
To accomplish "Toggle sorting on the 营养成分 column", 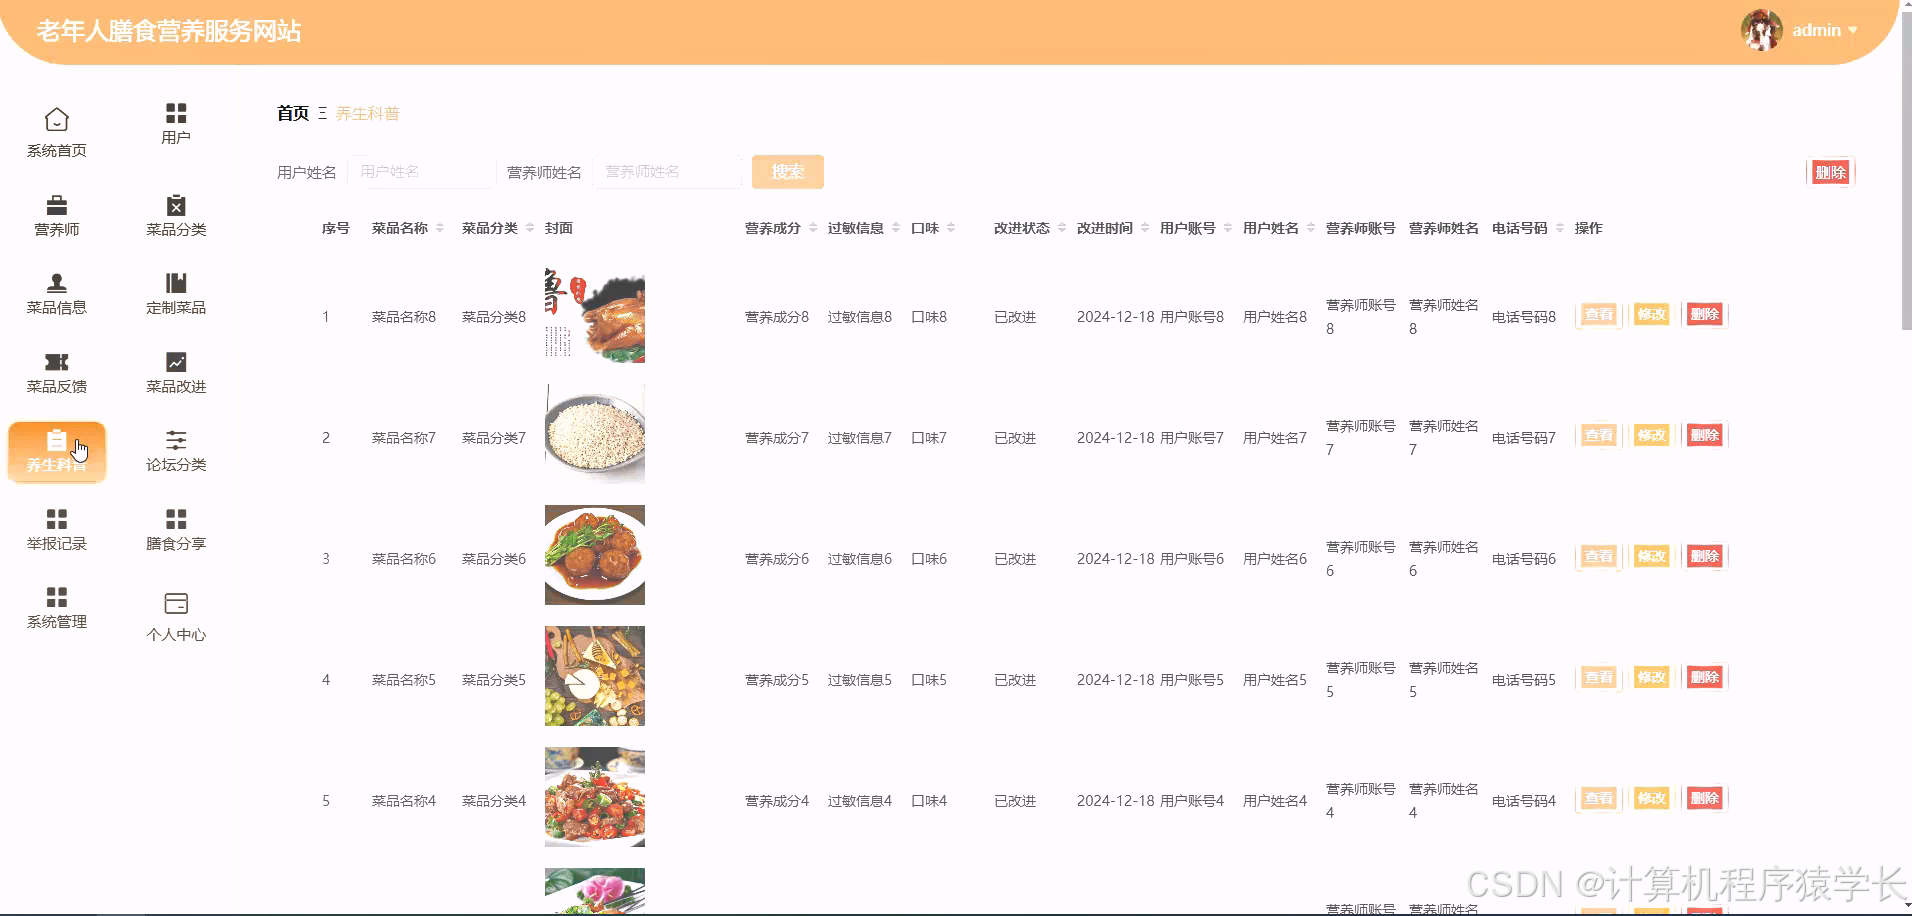I will 813,227.
